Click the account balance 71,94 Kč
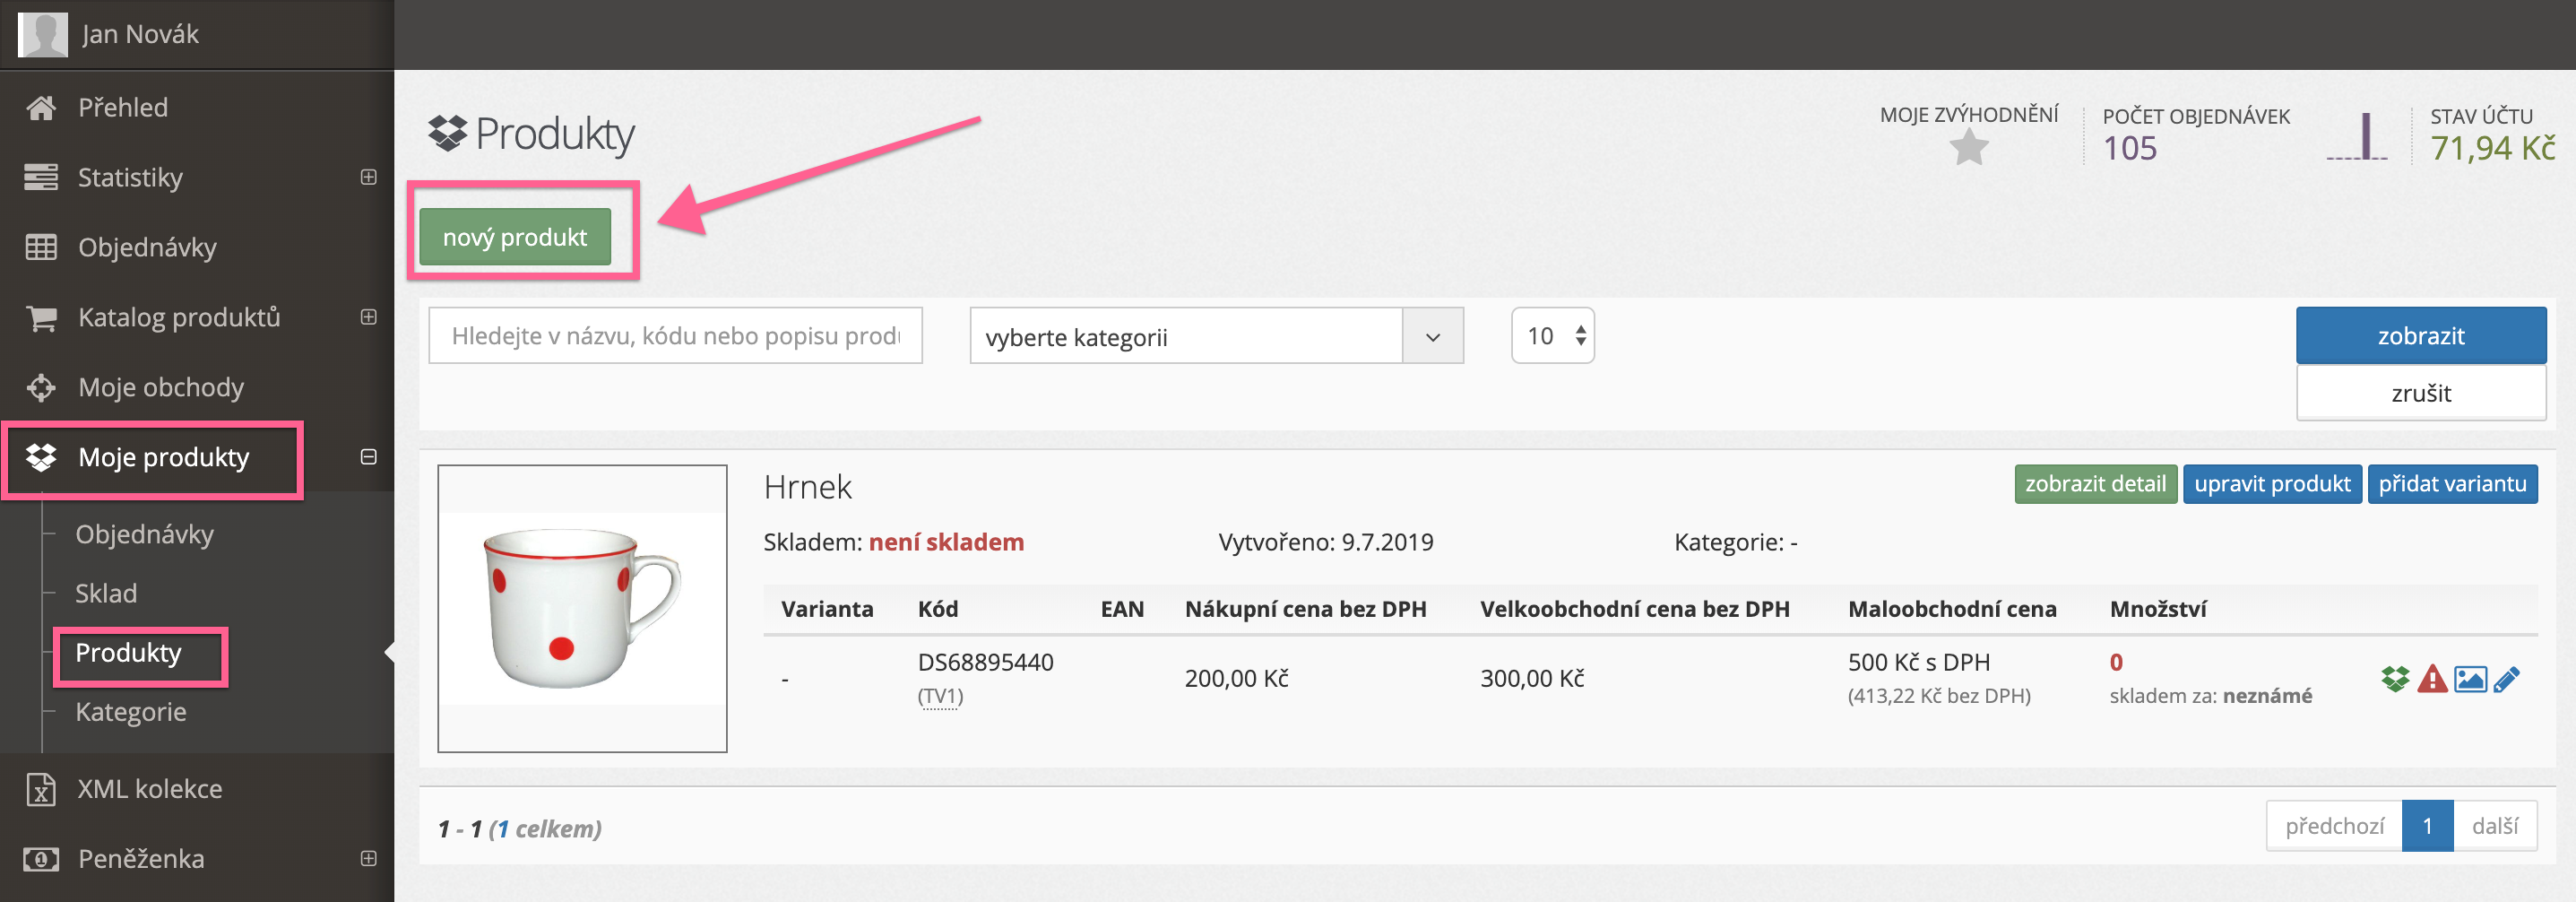The image size is (2576, 902). click(2492, 149)
